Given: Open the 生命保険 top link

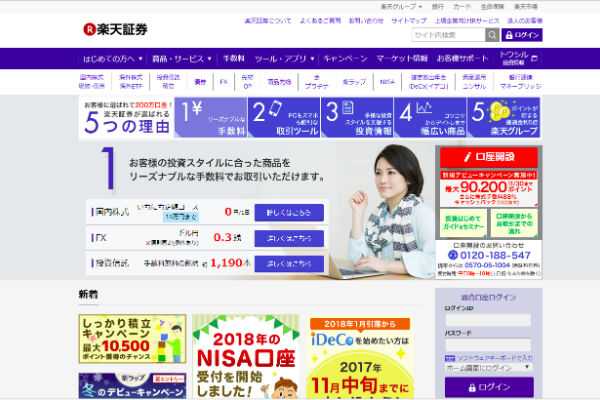Looking at the screenshot, I should pos(492,7).
